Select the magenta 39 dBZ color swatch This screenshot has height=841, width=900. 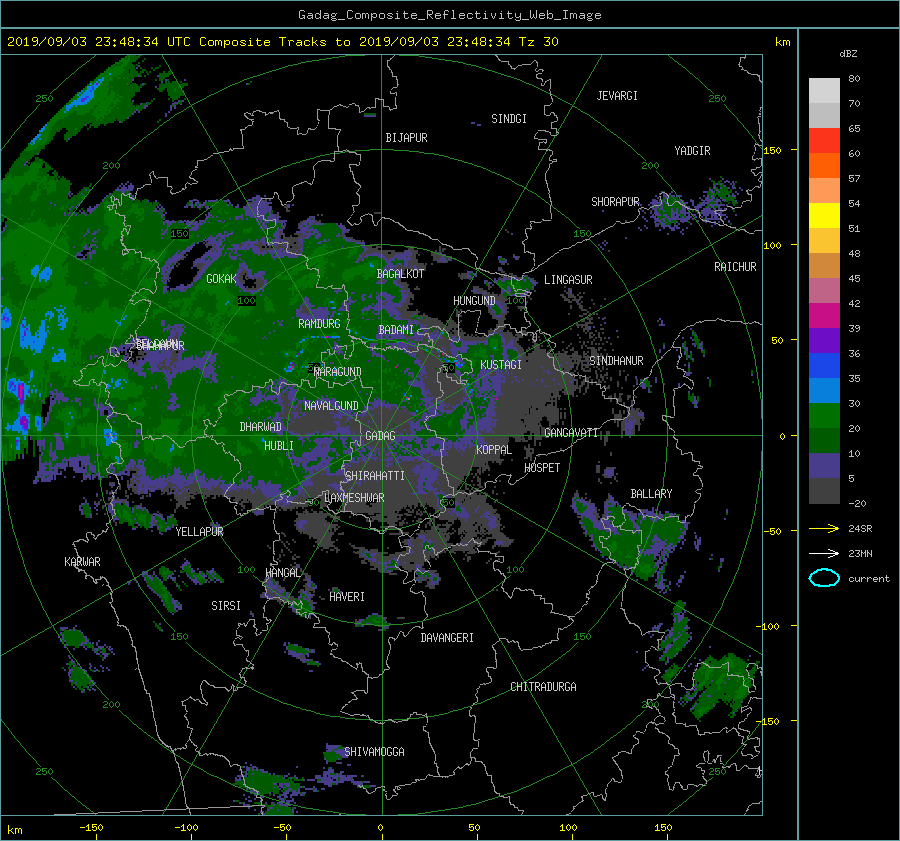tap(824, 316)
